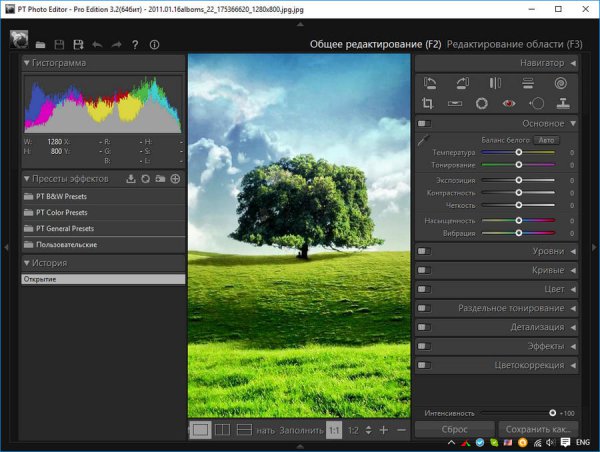Rotate the image right
The height and width of the screenshot is (452, 600).
click(x=463, y=83)
